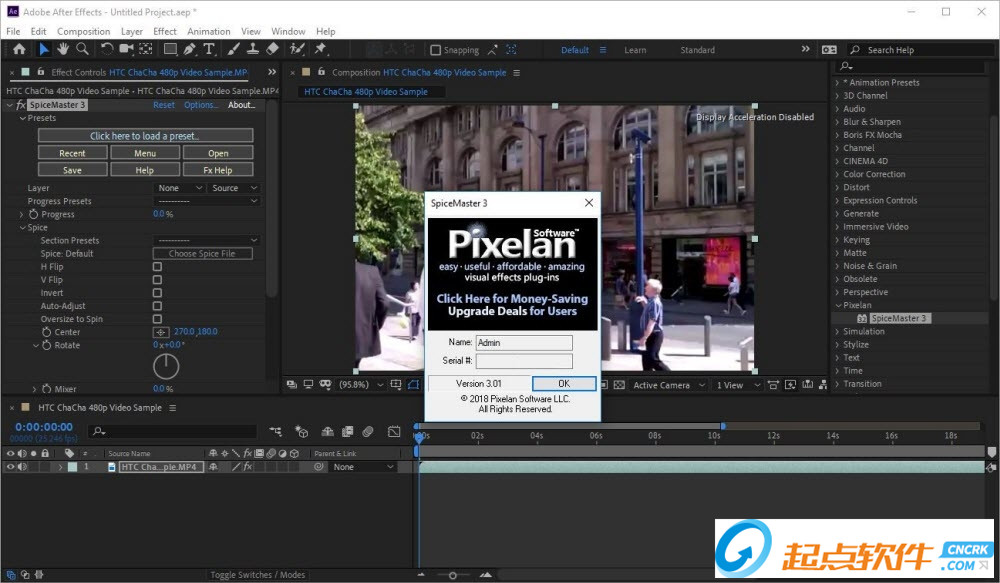
Task: Select the Puppet Pin tool
Action: (x=321, y=49)
